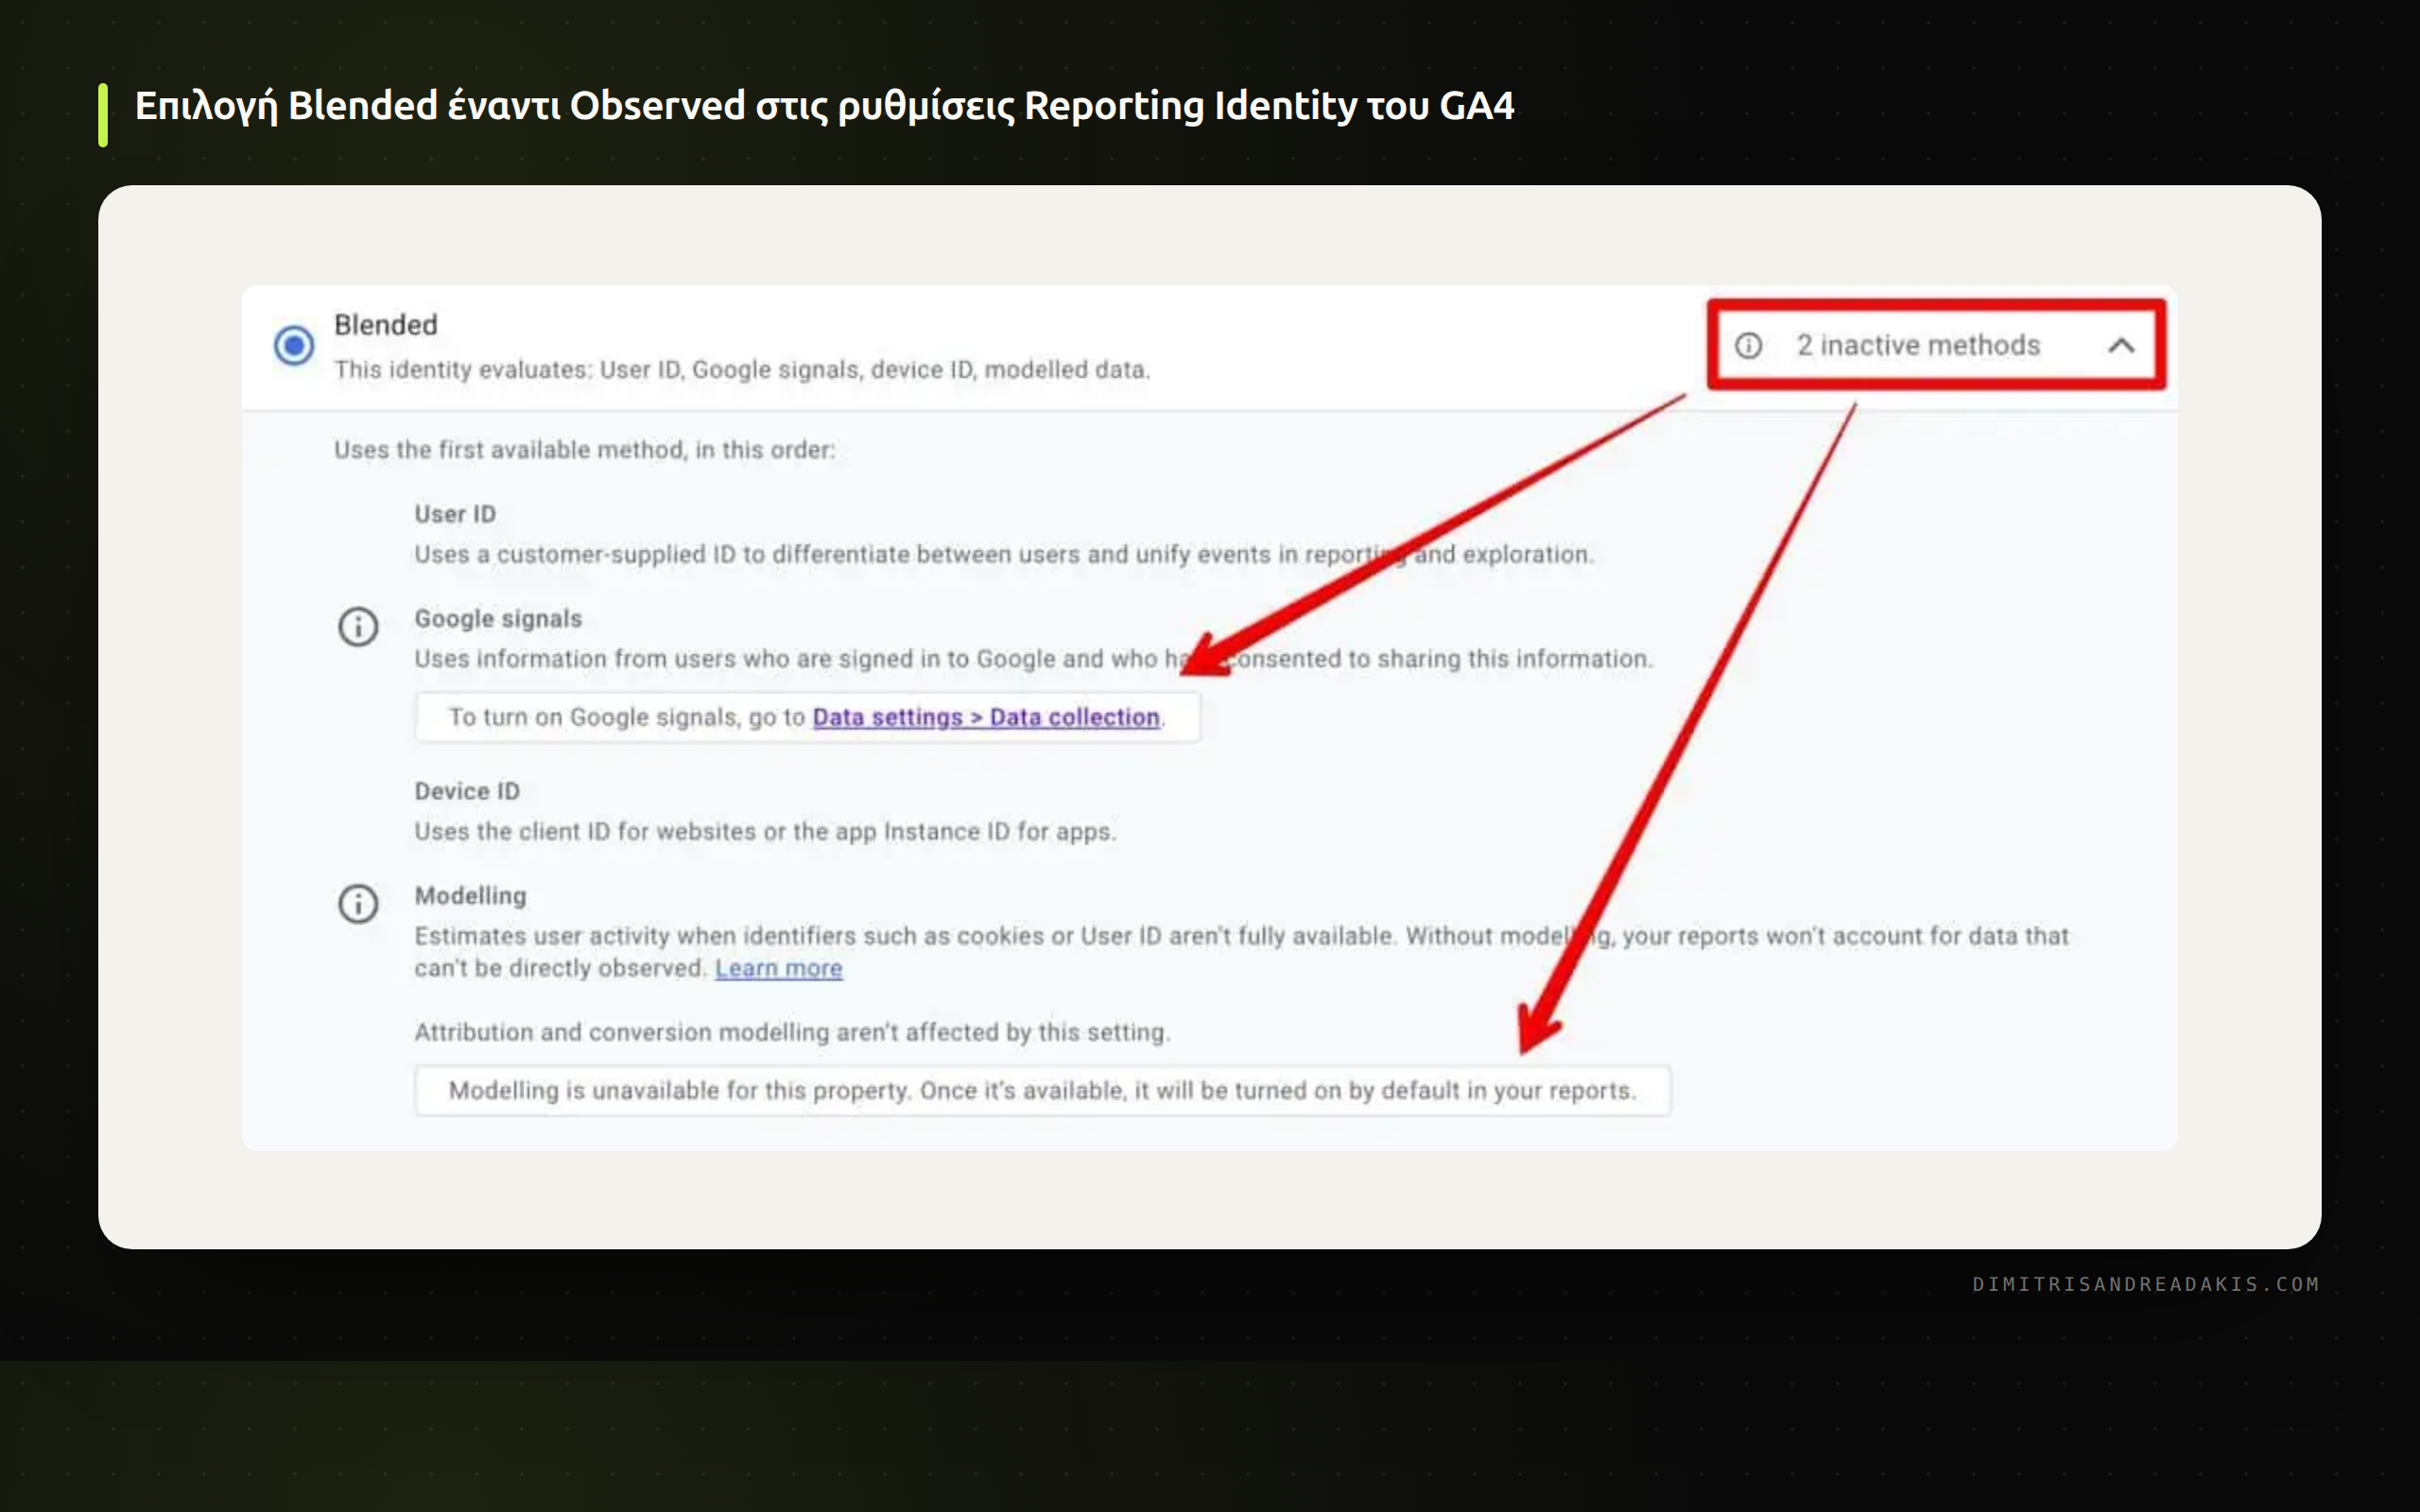
Task: Click 'To turn on Google signals' notice text
Action: pyautogui.click(x=807, y=717)
